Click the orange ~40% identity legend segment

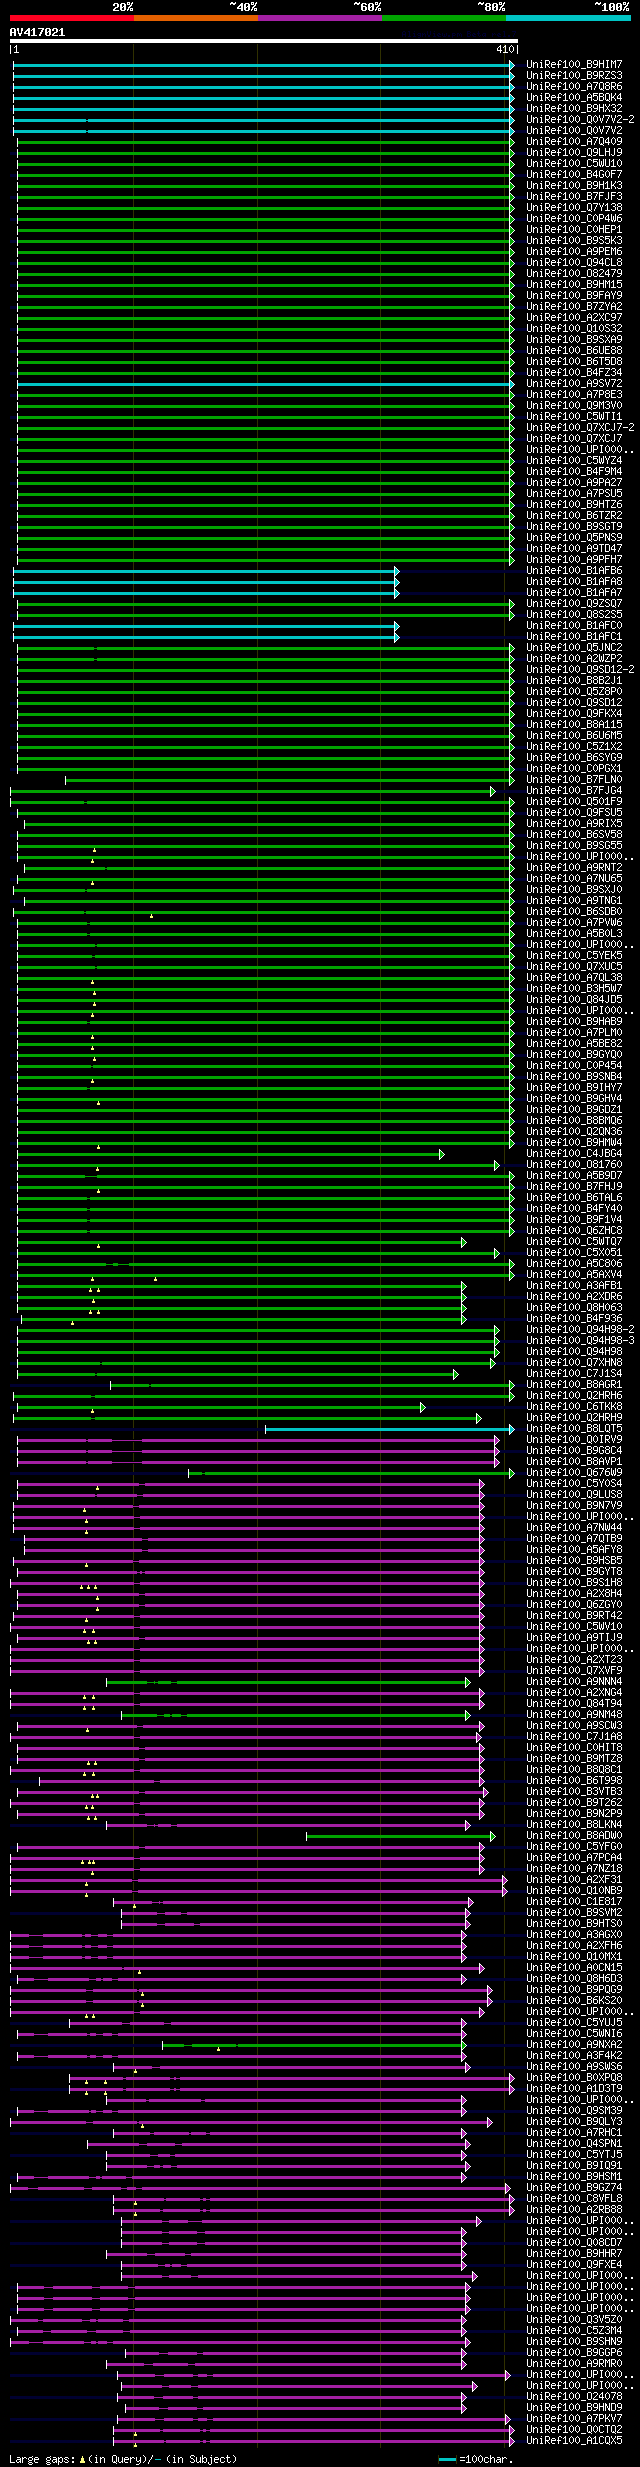(x=196, y=17)
